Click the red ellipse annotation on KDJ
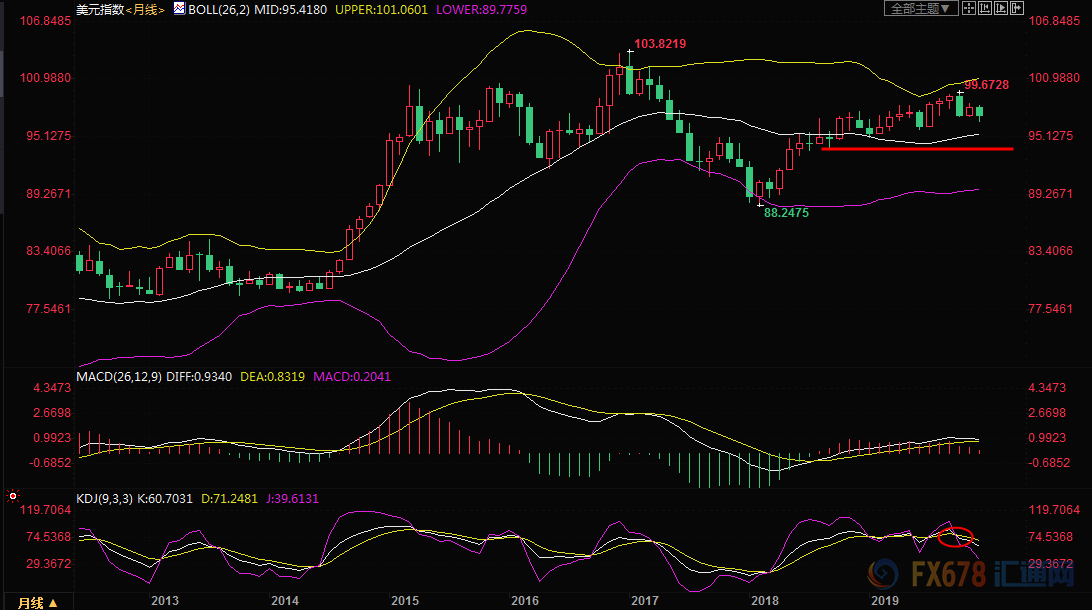This screenshot has width=1092, height=610. tap(958, 537)
